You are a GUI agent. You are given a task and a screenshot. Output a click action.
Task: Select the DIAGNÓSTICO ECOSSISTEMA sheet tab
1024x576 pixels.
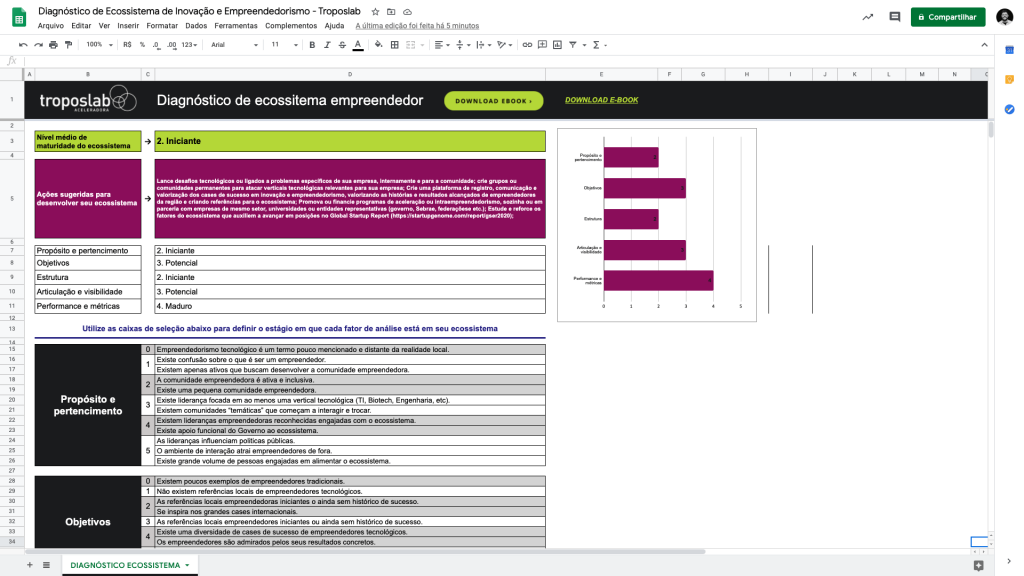pyautogui.click(x=129, y=565)
